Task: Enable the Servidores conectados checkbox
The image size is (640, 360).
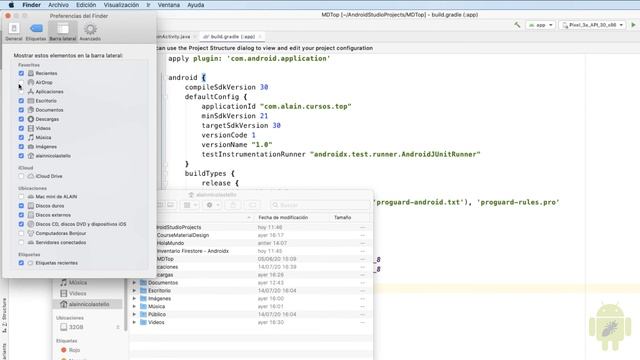Action: pyautogui.click(x=21, y=242)
